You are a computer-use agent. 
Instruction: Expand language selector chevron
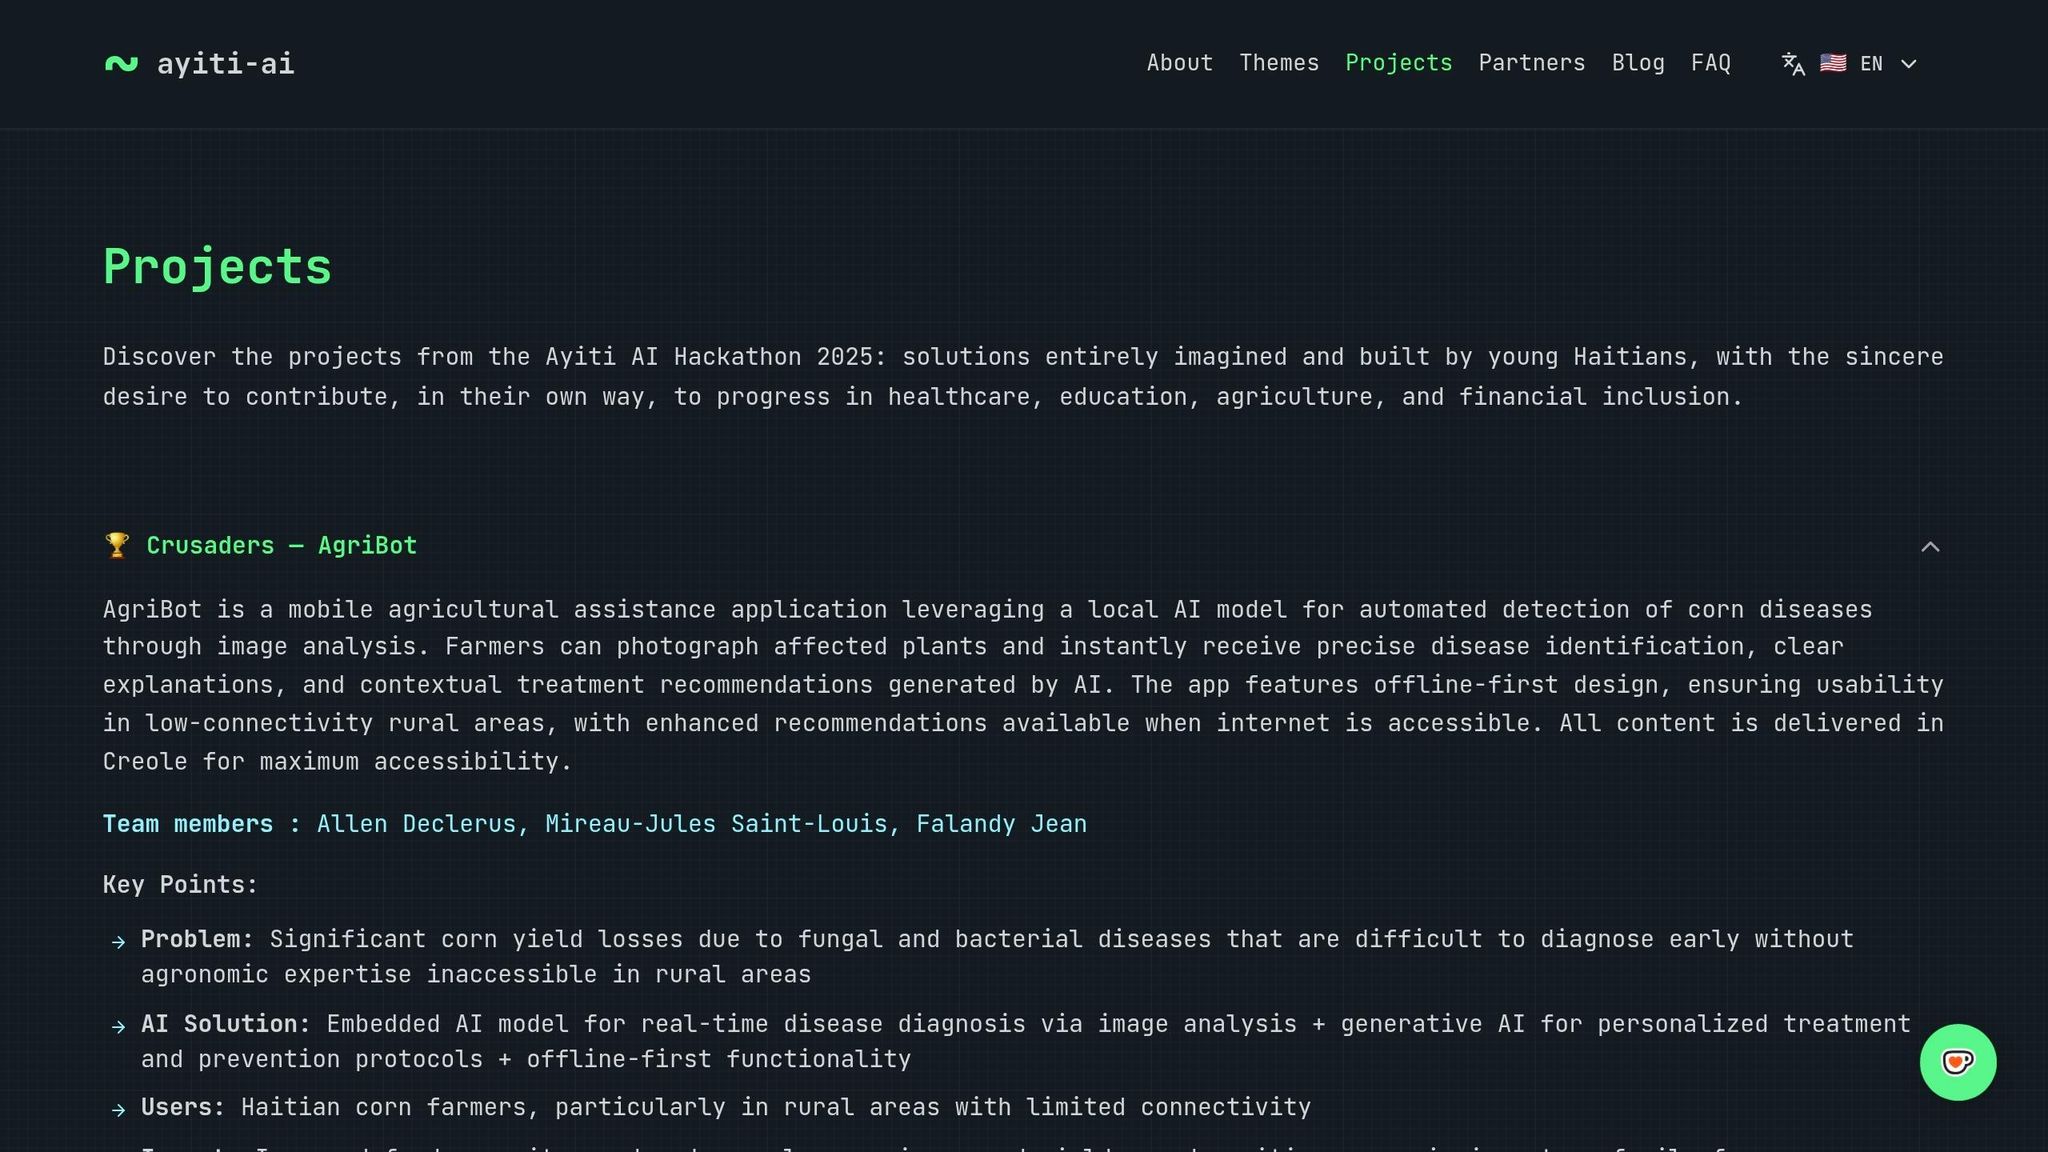(1908, 64)
